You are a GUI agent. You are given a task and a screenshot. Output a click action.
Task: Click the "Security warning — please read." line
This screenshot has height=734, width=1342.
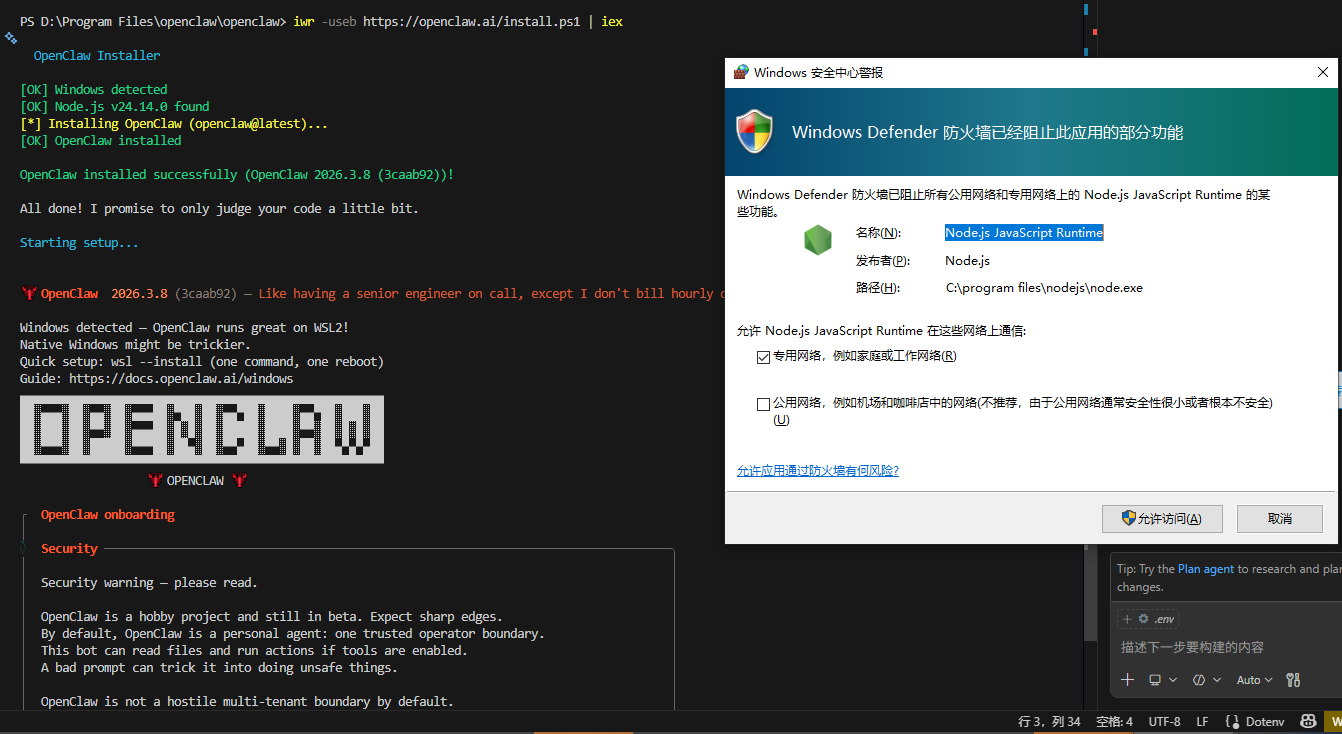tap(150, 583)
